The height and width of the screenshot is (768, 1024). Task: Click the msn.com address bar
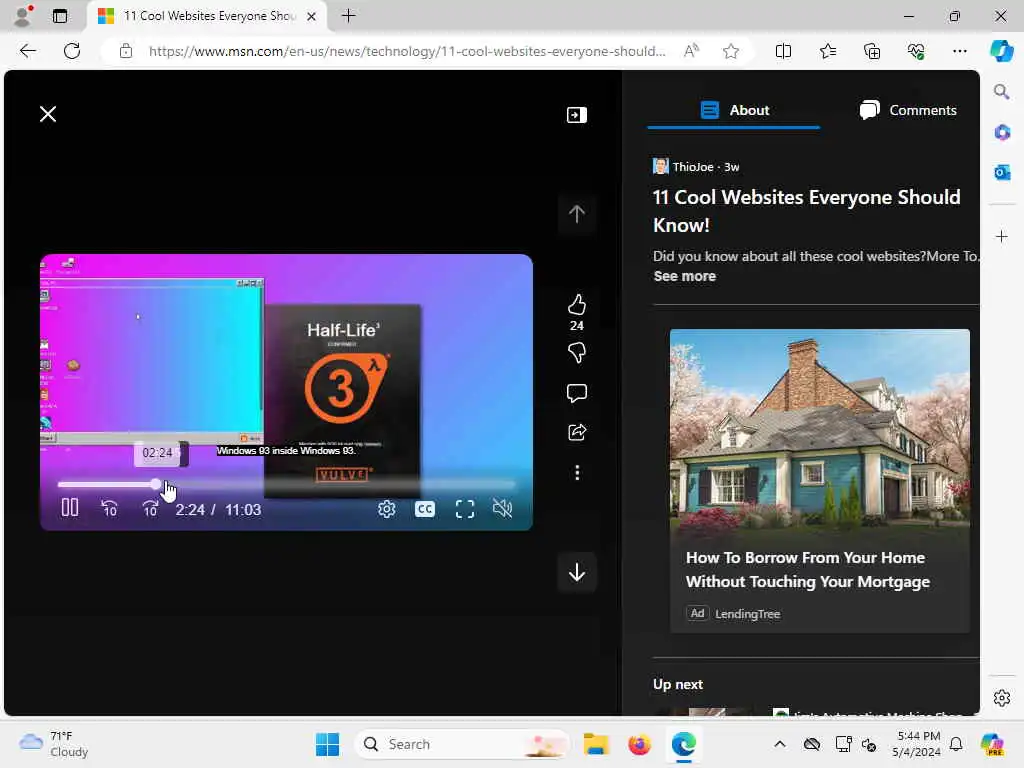click(407, 51)
